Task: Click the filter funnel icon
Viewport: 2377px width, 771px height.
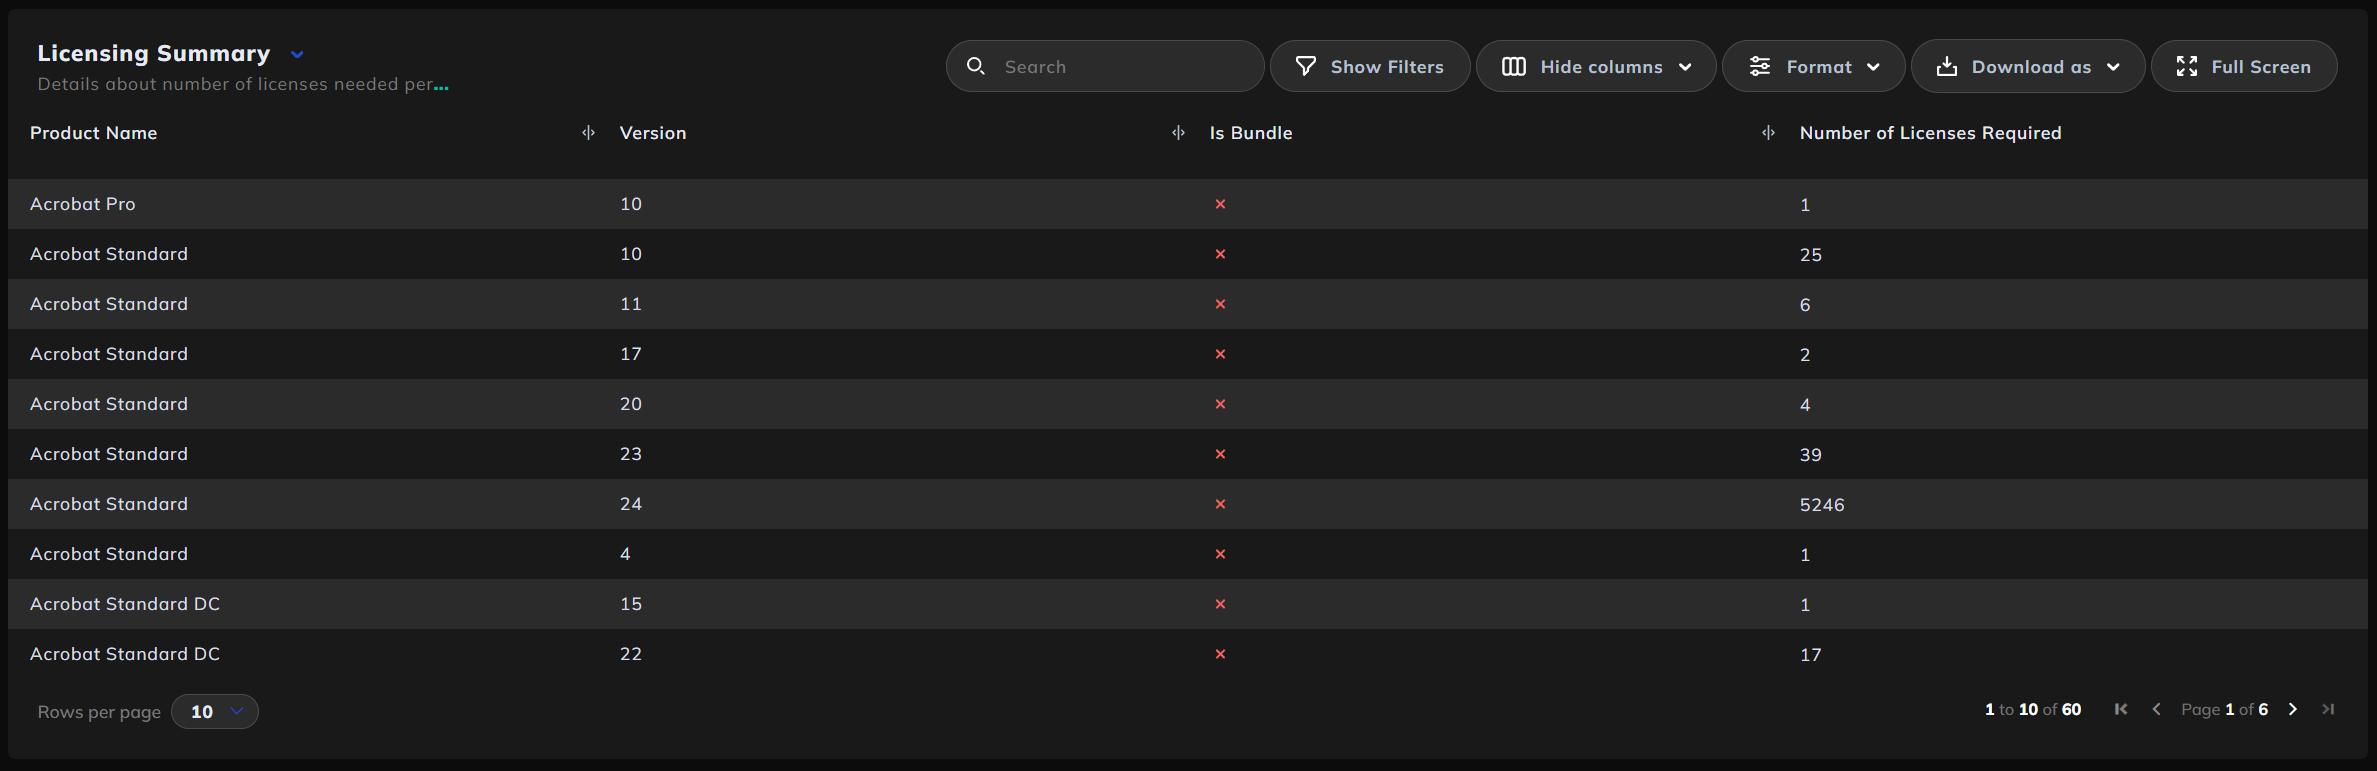Action: click(1306, 66)
